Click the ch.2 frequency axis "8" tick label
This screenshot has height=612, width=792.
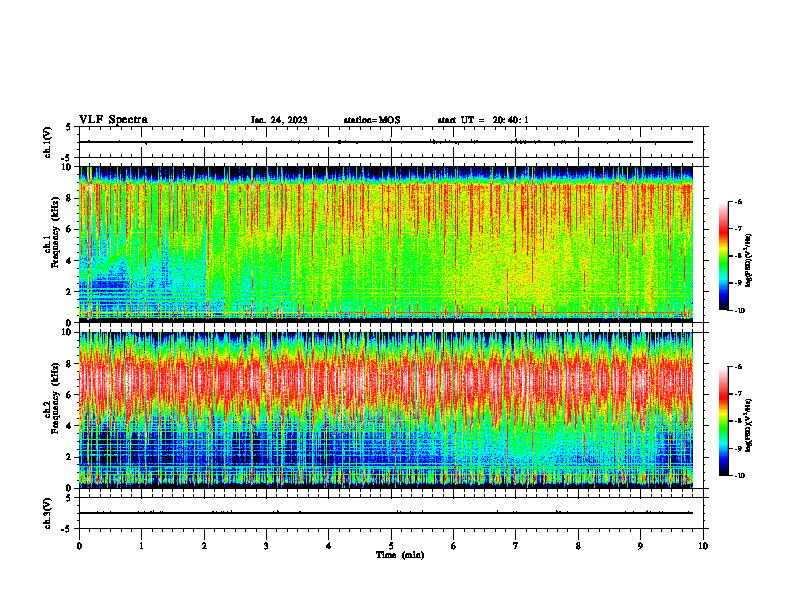click(70, 364)
